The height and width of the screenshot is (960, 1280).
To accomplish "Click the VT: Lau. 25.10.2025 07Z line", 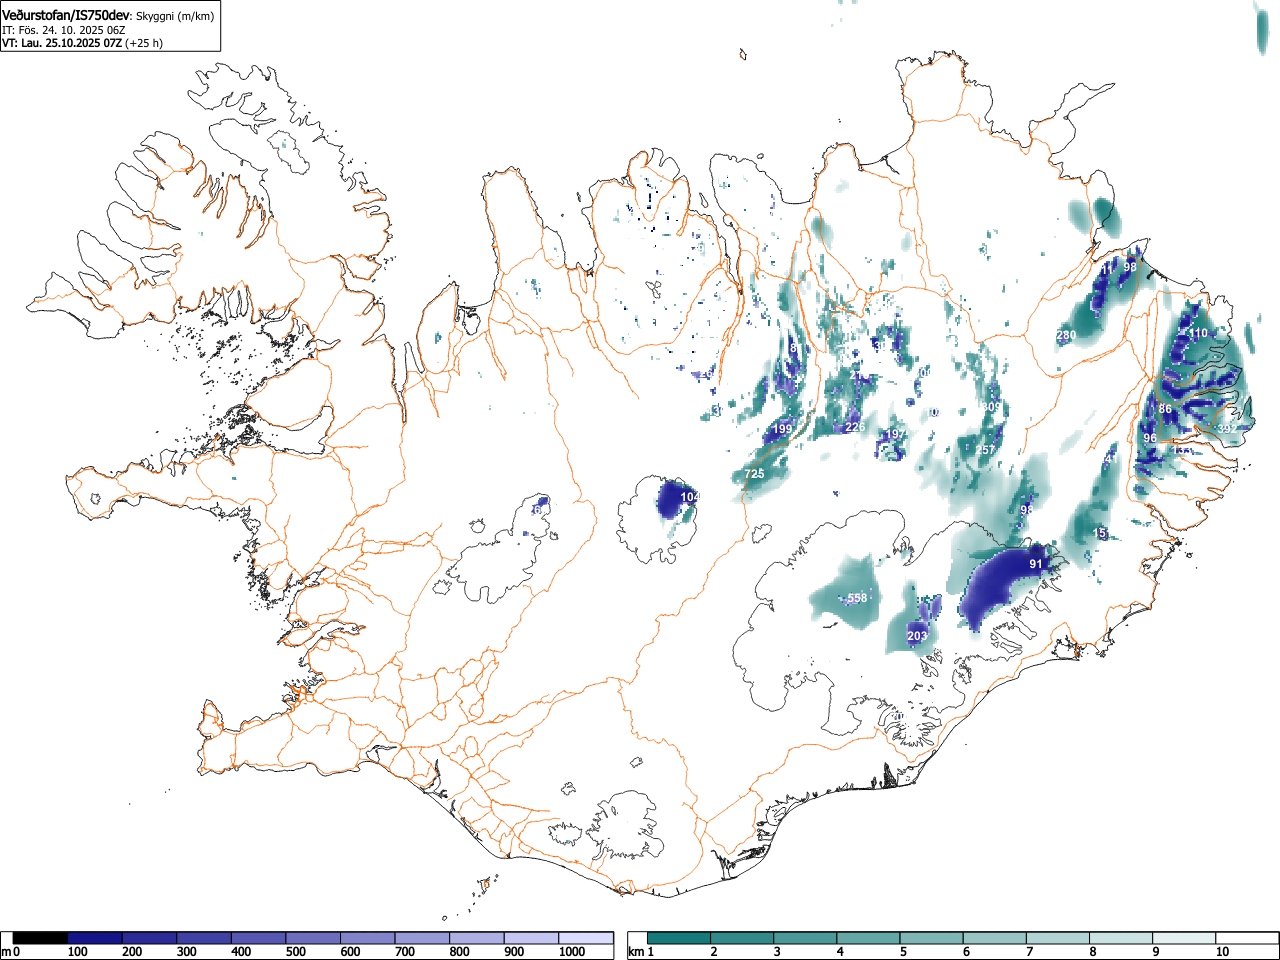I will pyautogui.click(x=61, y=43).
